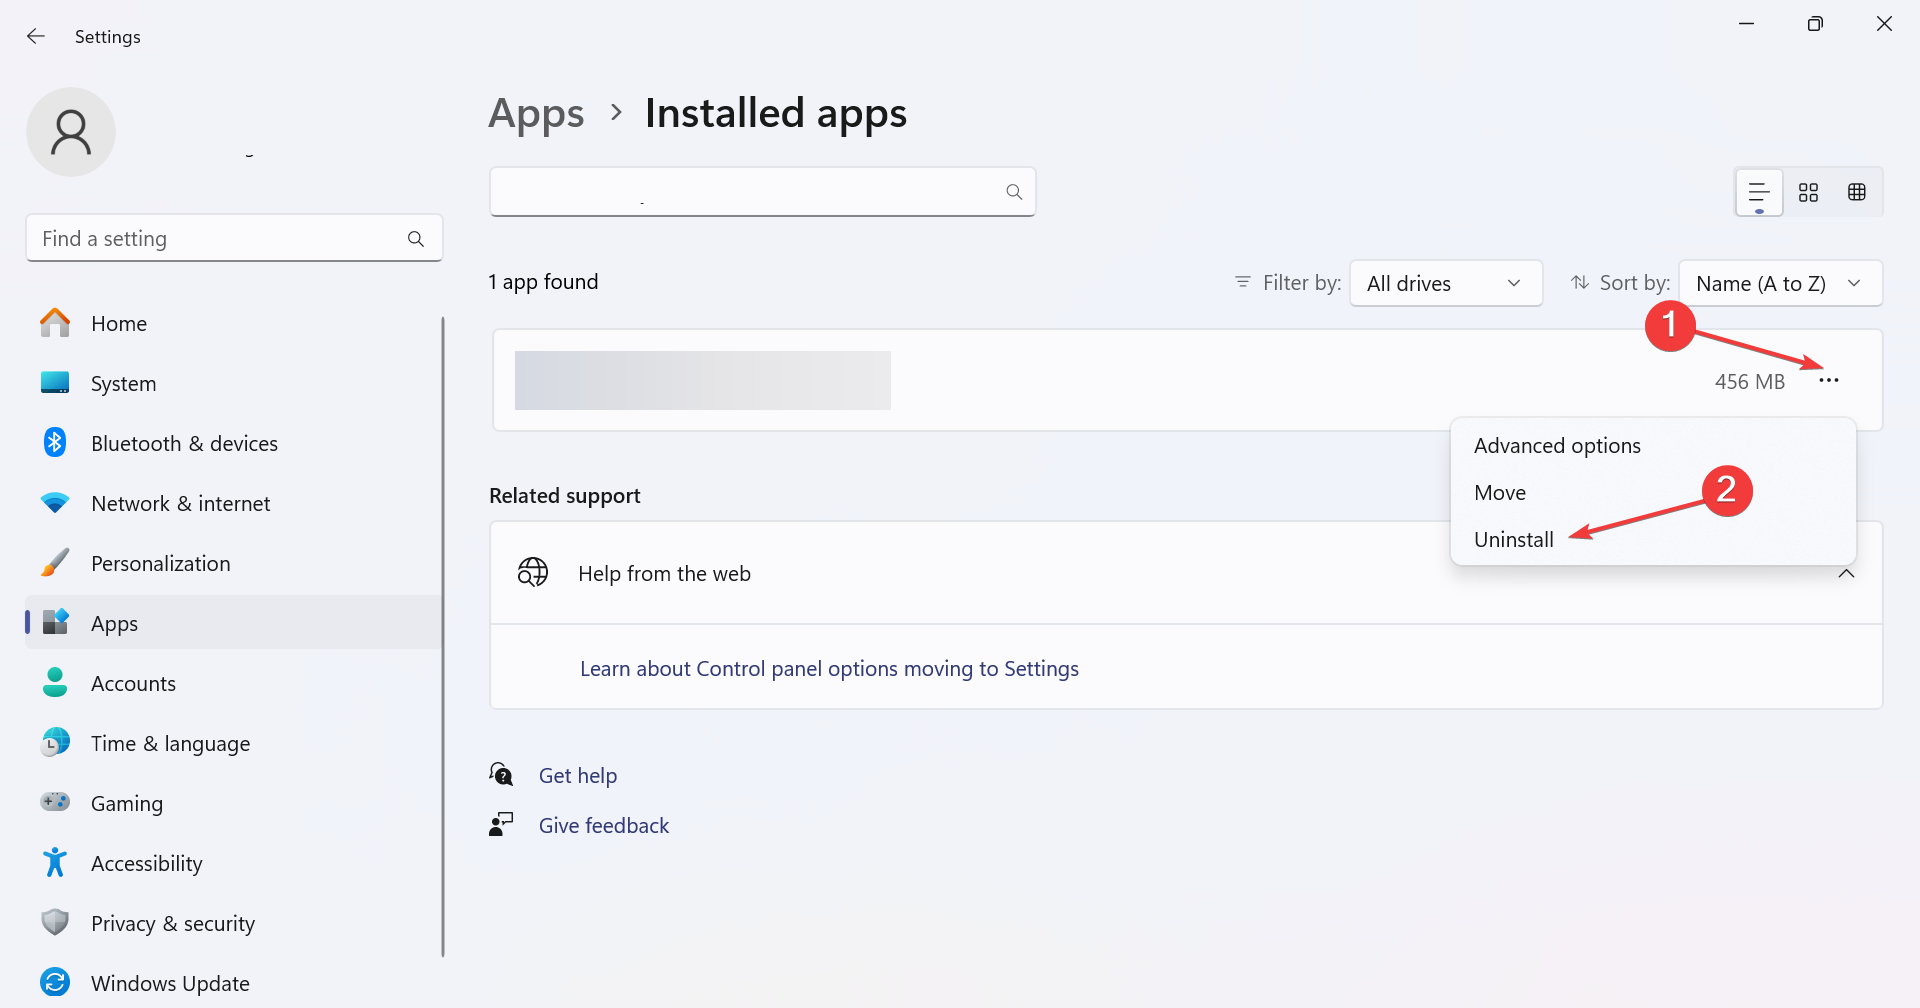This screenshot has height=1008, width=1920.
Task: Click the Apps breadcrumb link
Action: click(536, 114)
